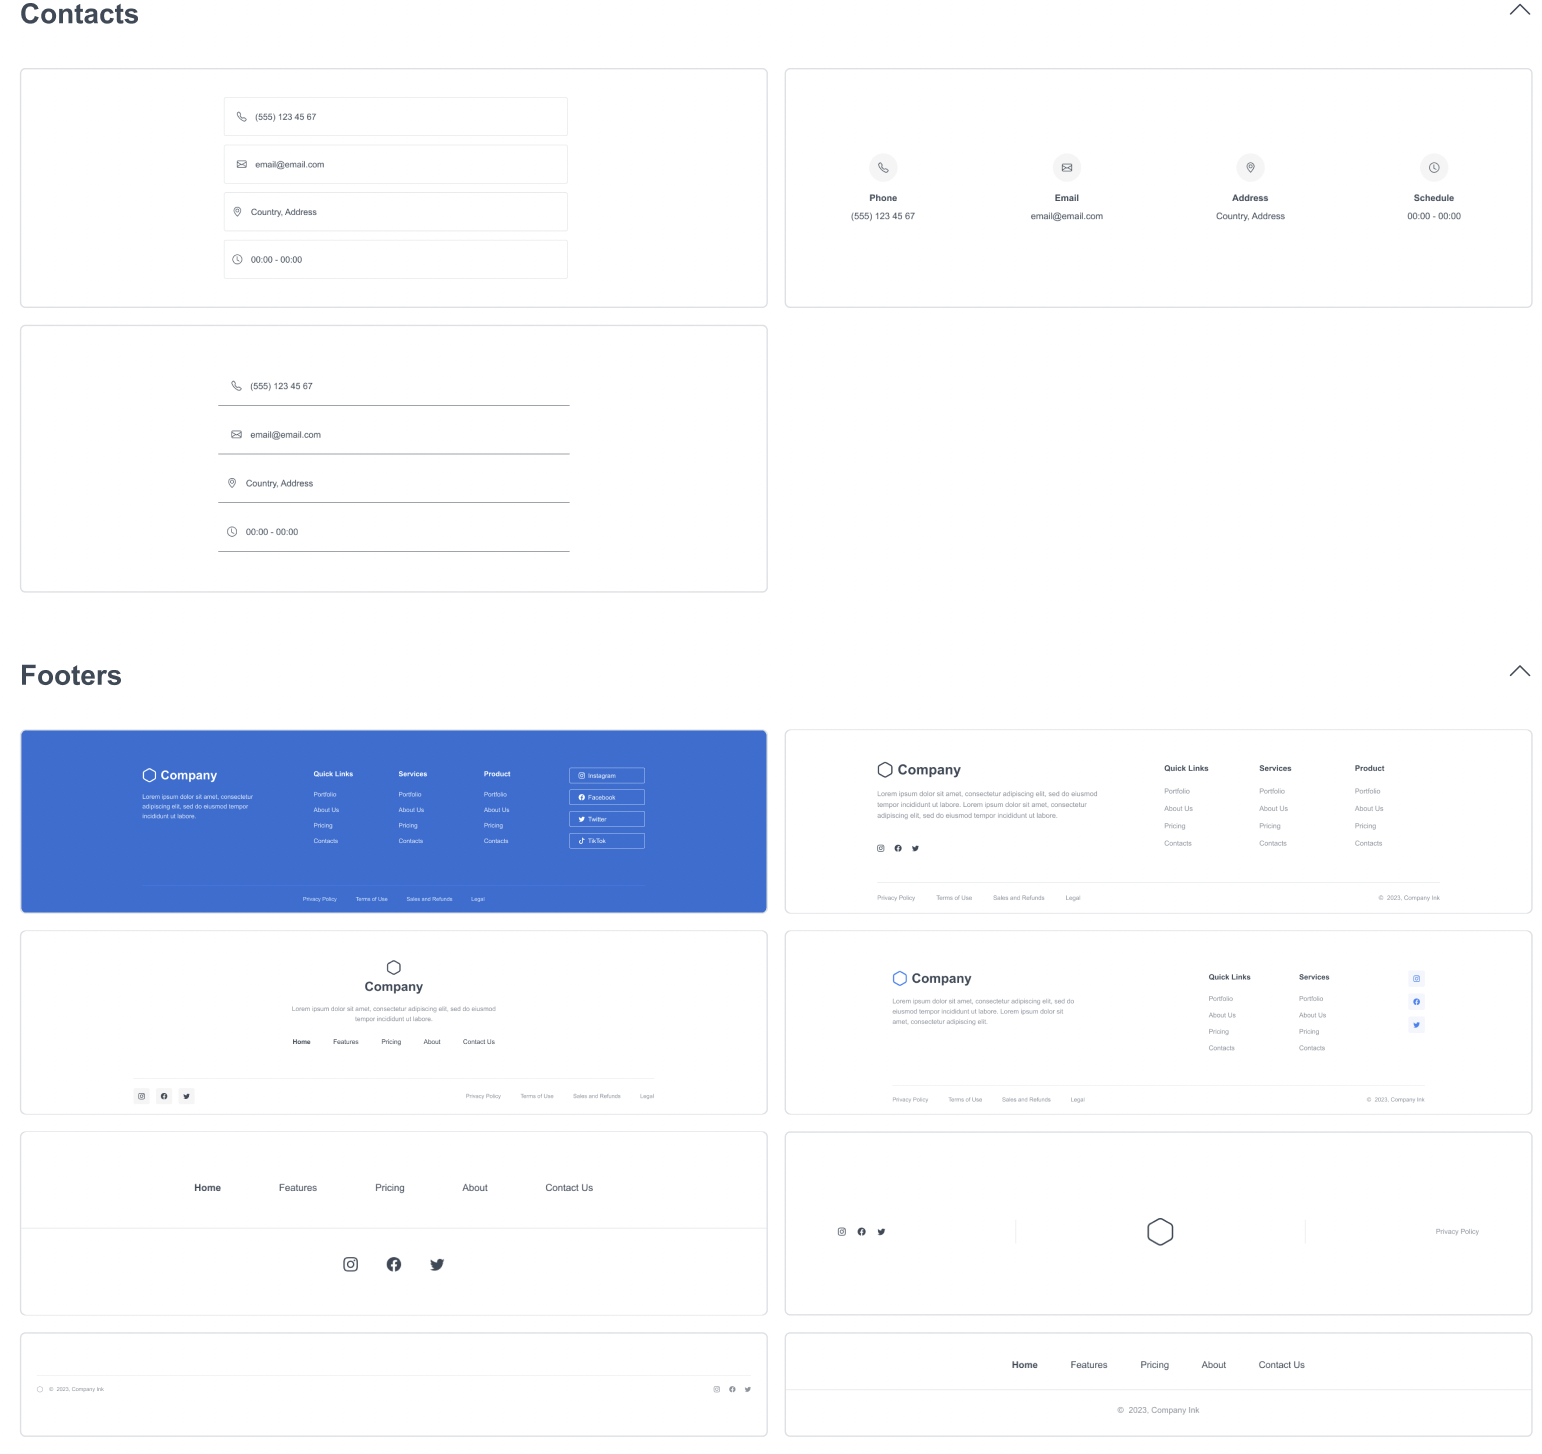The width and height of the screenshot is (1542, 1454).
Task: Select the underlined contact list template
Action: 394,458
